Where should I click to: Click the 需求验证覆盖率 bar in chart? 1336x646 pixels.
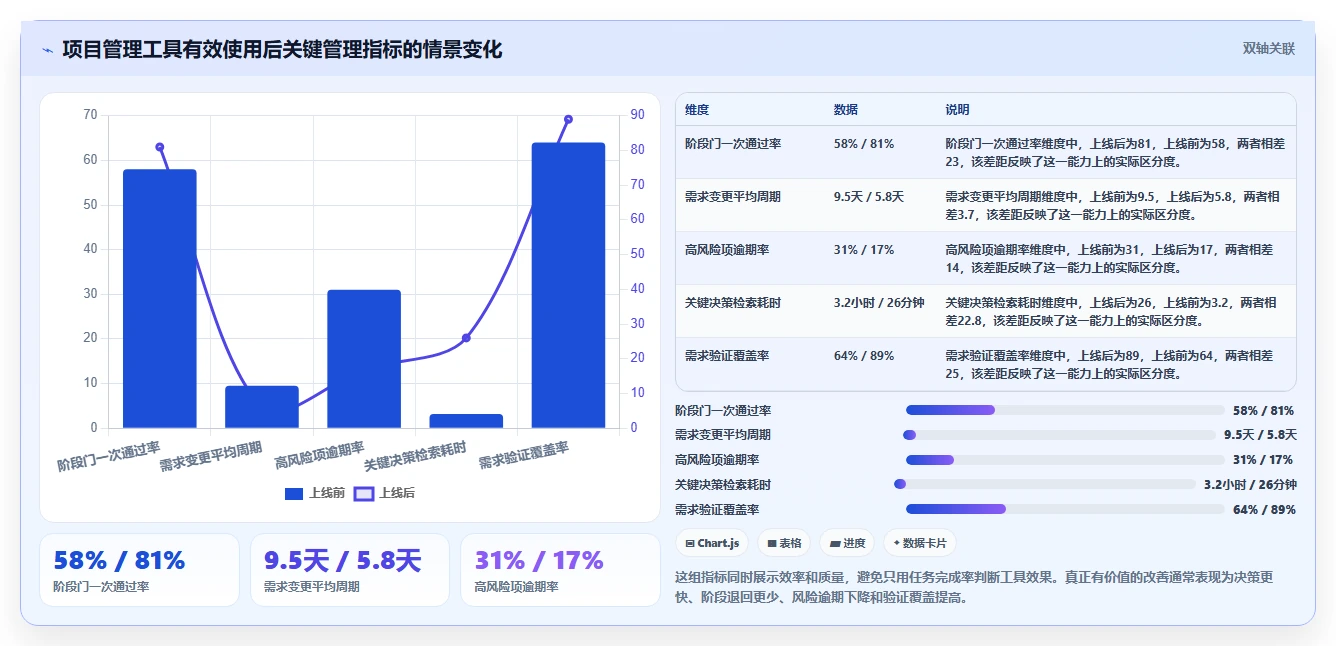[x=568, y=285]
